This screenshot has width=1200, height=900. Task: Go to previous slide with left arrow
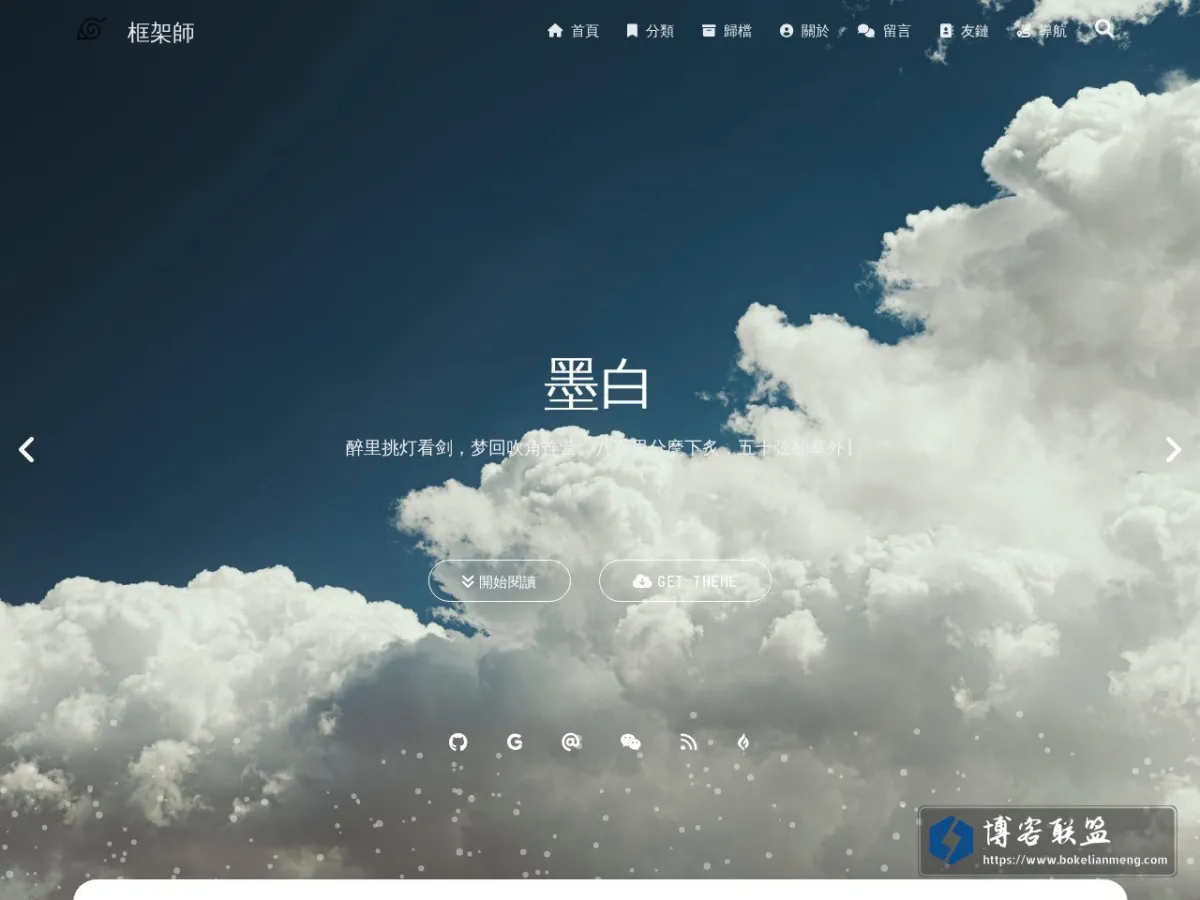click(x=27, y=450)
